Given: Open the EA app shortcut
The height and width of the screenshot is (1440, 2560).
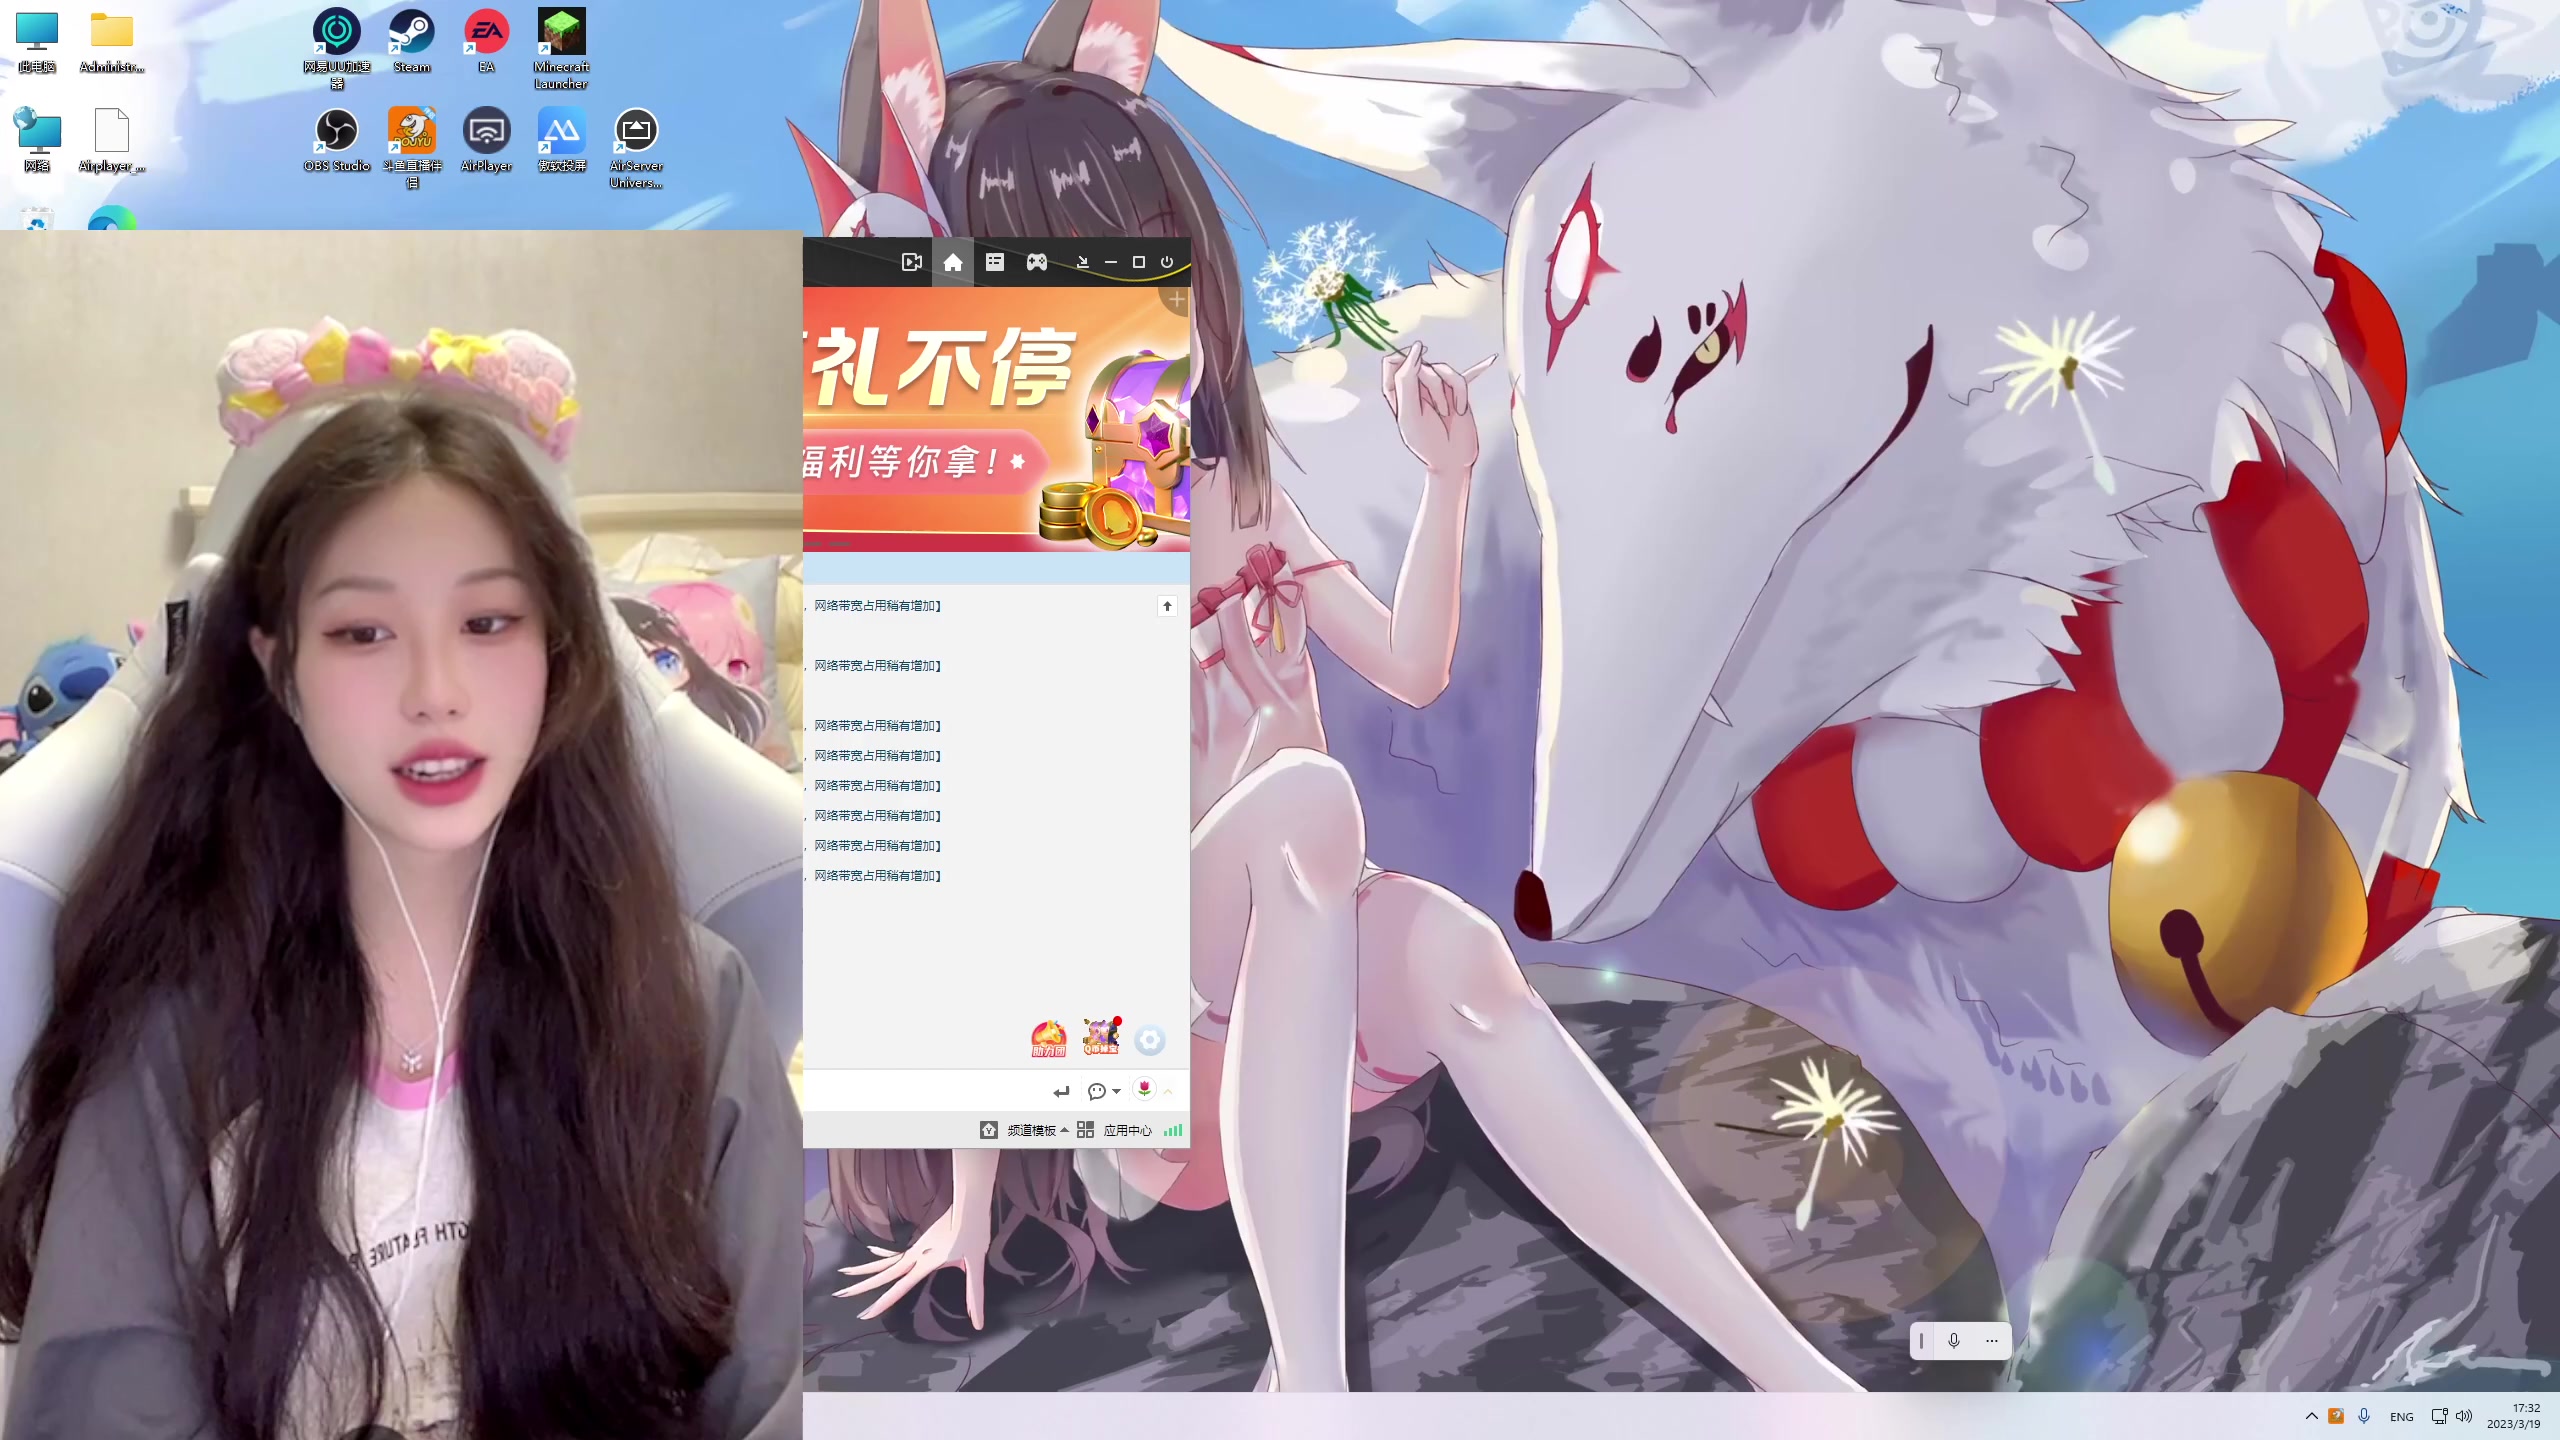Looking at the screenshot, I should (486, 41).
